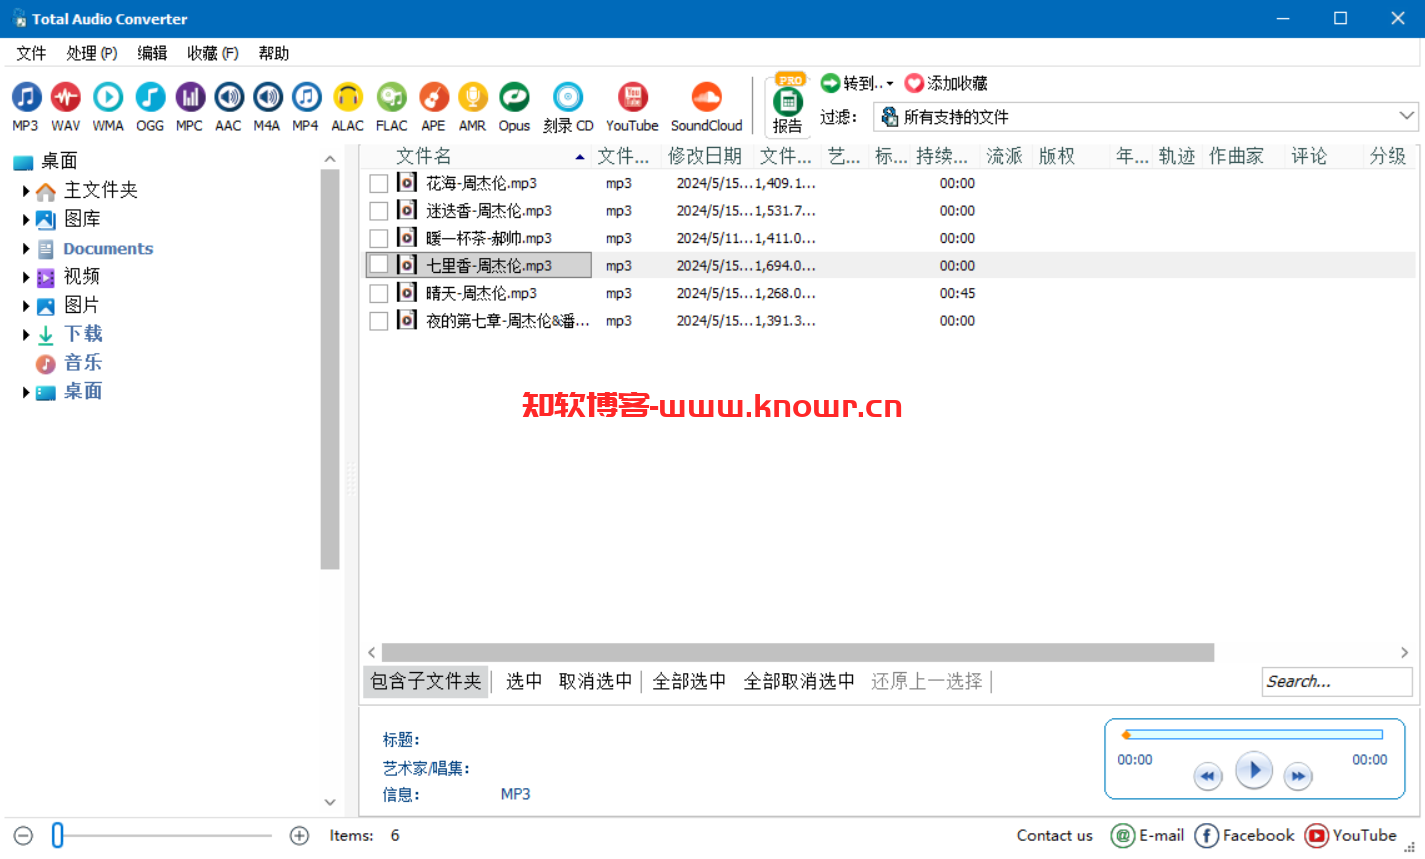
Task: Open the 处理 (P) menu
Action: 92,53
